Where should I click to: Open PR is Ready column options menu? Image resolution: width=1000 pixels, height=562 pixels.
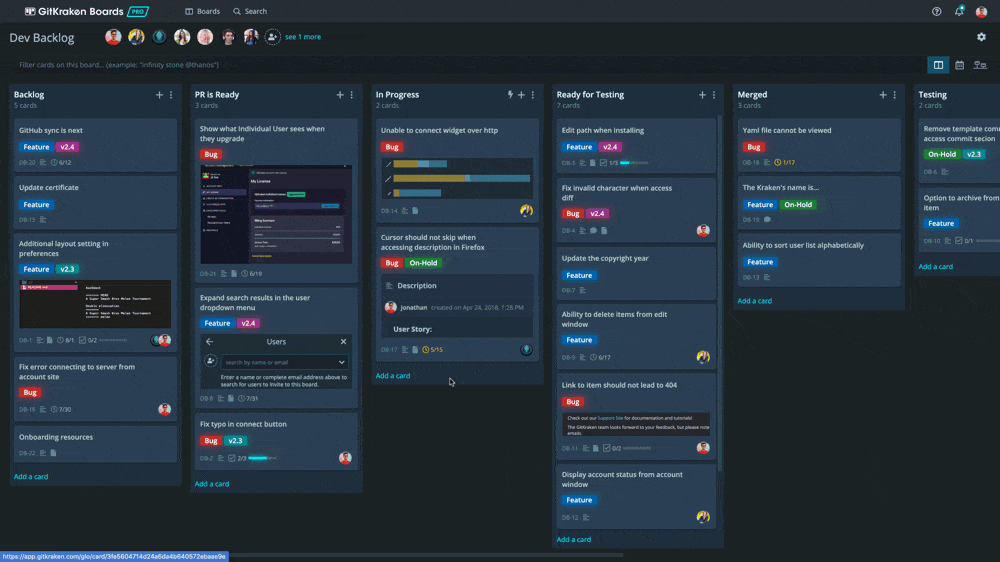[351, 95]
